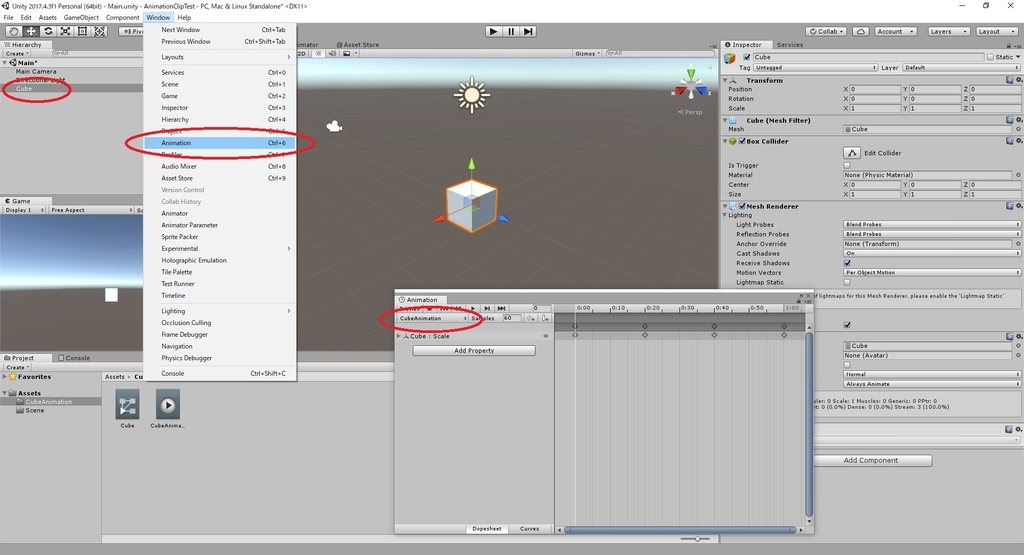Click Mesh field object picker circle
The width and height of the screenshot is (1024, 555).
(x=1018, y=129)
